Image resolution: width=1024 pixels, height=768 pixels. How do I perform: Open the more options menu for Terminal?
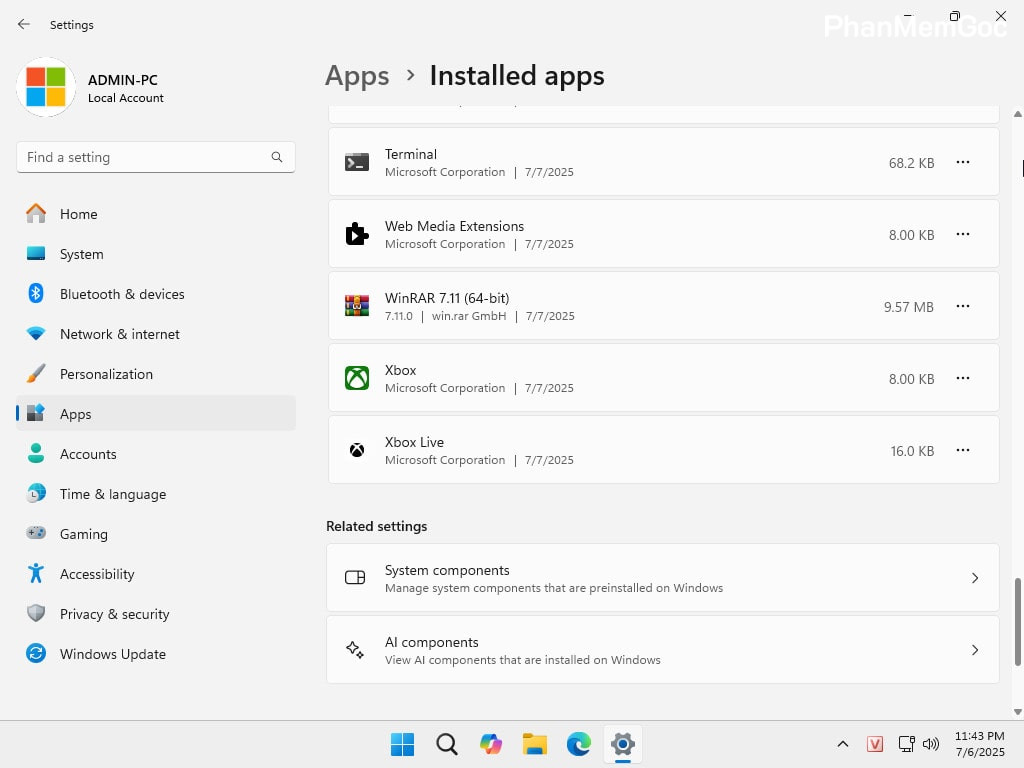click(x=962, y=162)
